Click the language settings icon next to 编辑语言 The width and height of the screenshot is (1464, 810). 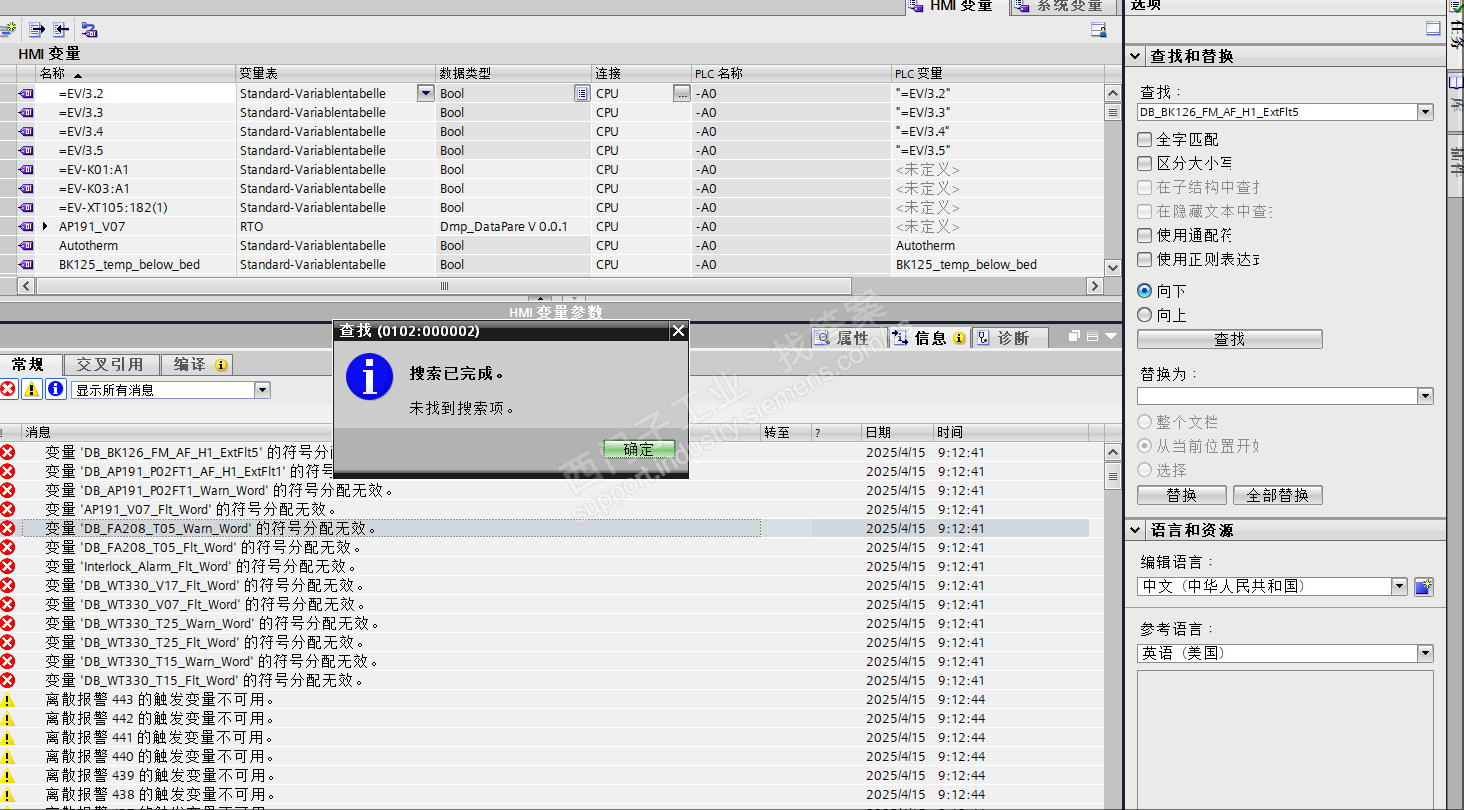1424,586
